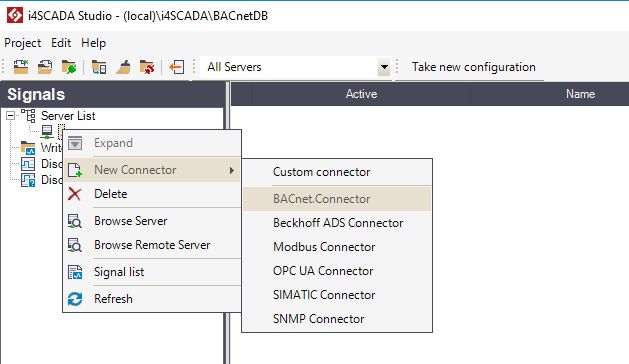
Task: Click the red X Delete icon
Action: click(x=75, y=194)
